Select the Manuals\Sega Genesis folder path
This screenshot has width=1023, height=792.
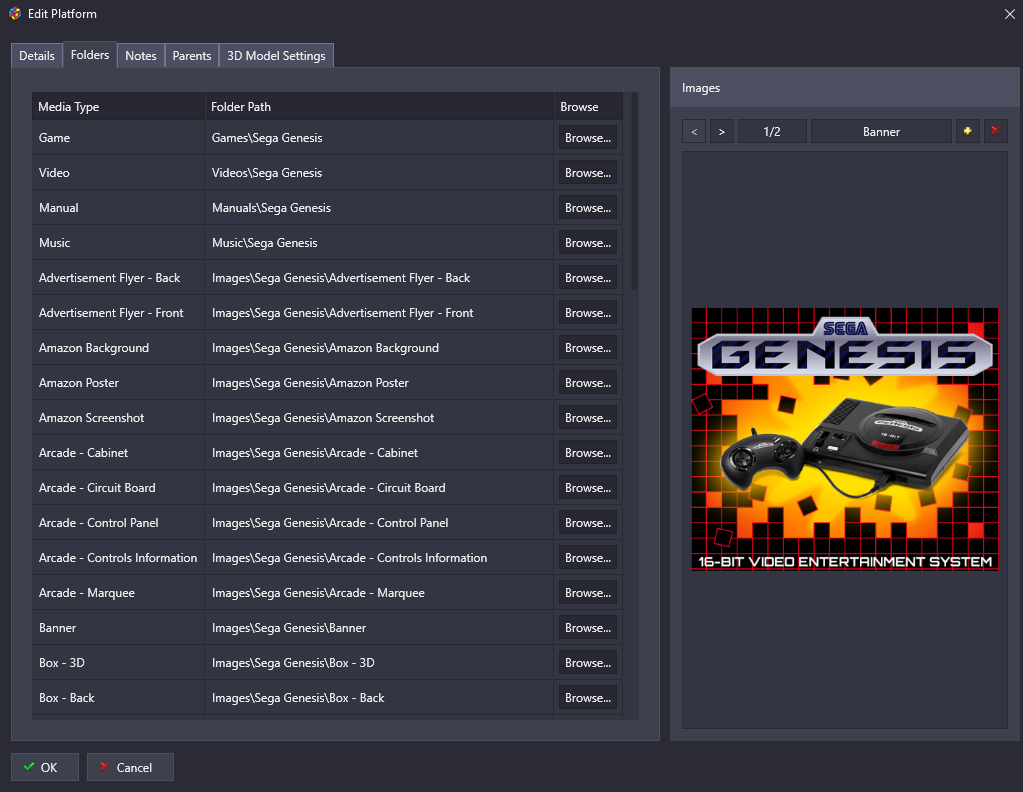pyautogui.click(x=379, y=207)
